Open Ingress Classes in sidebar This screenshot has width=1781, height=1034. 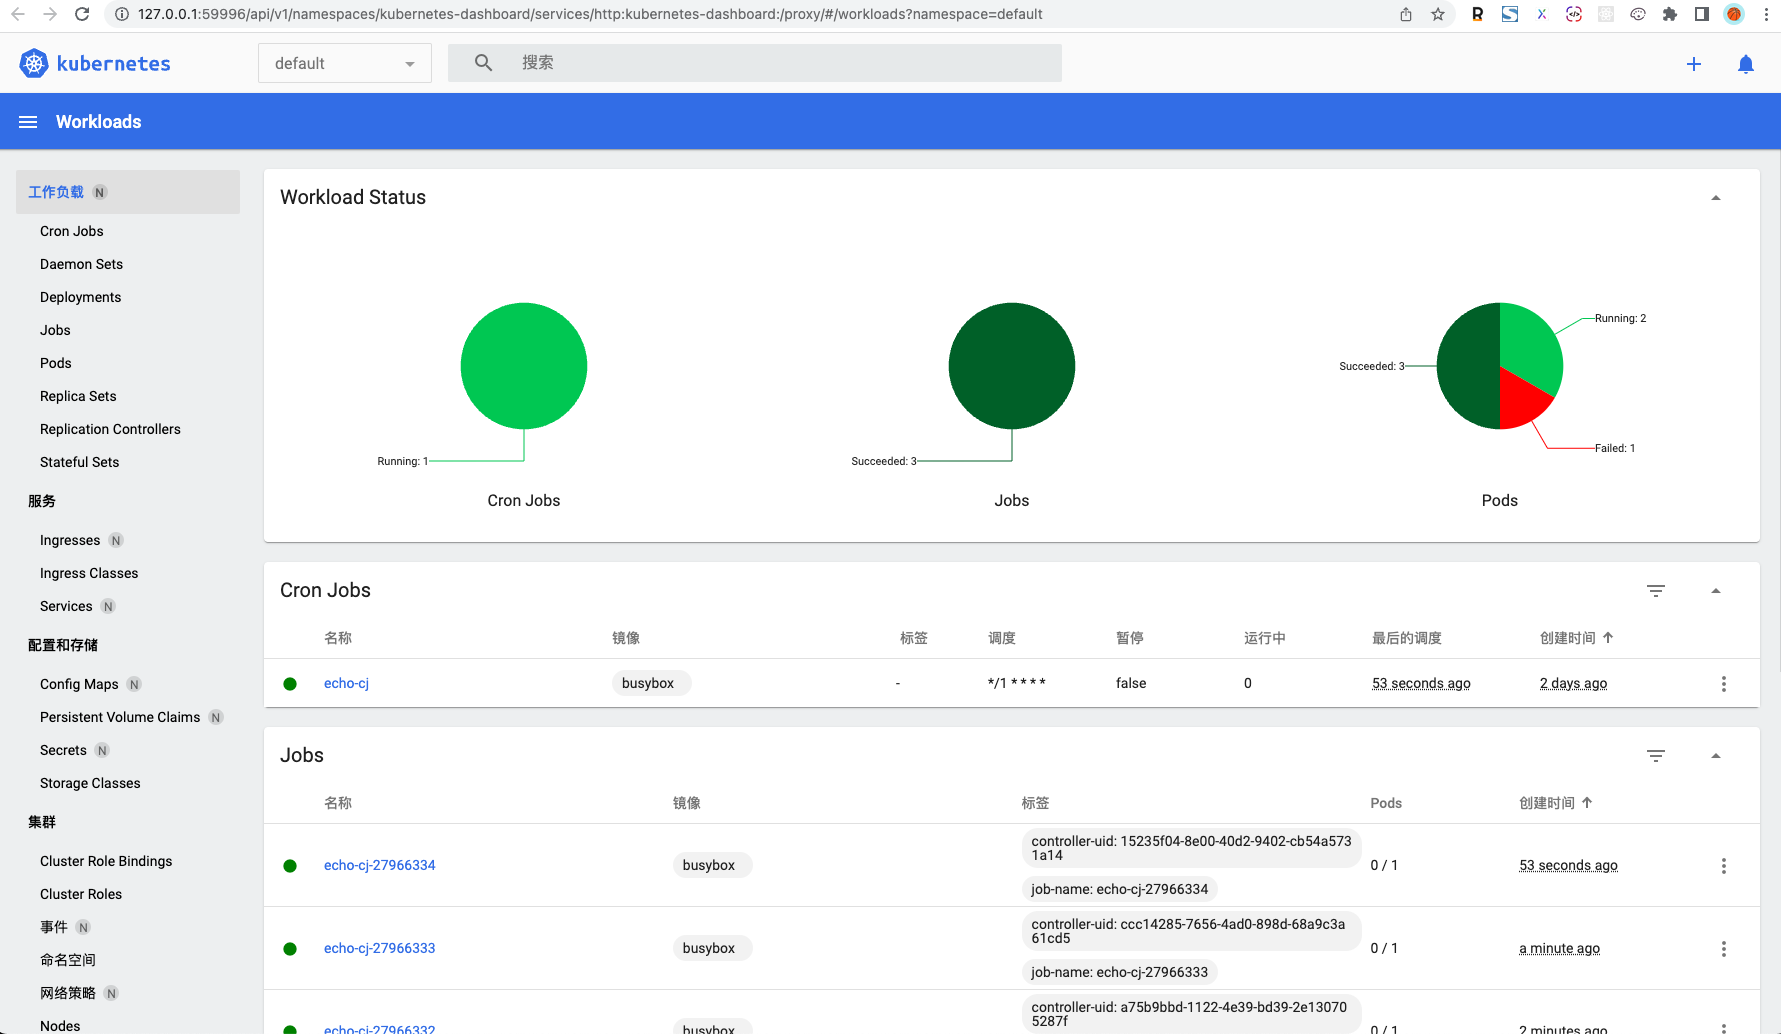coord(89,573)
